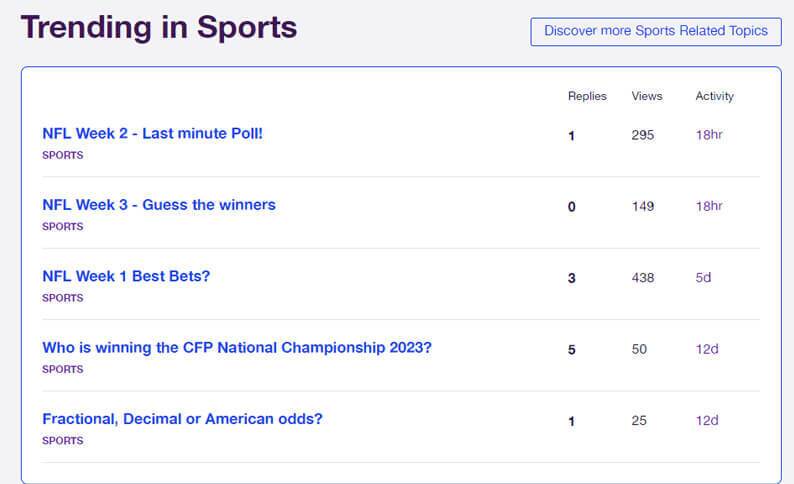Click 12d activity for CFP Championship topic

click(706, 349)
